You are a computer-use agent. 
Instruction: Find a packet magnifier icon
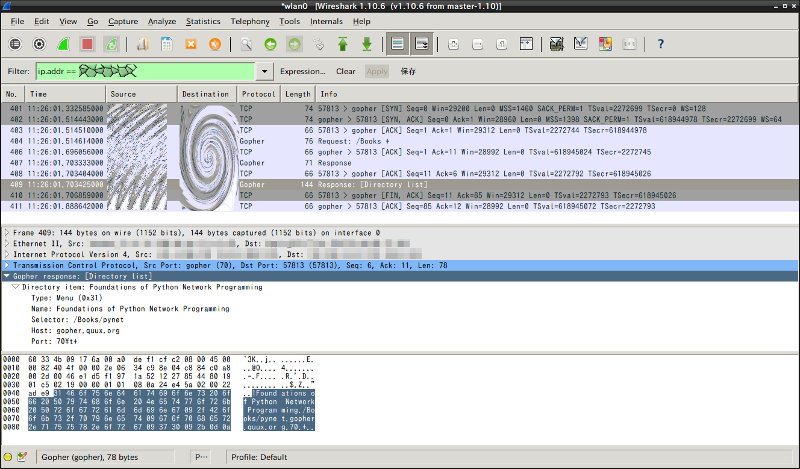pyautogui.click(x=246, y=44)
